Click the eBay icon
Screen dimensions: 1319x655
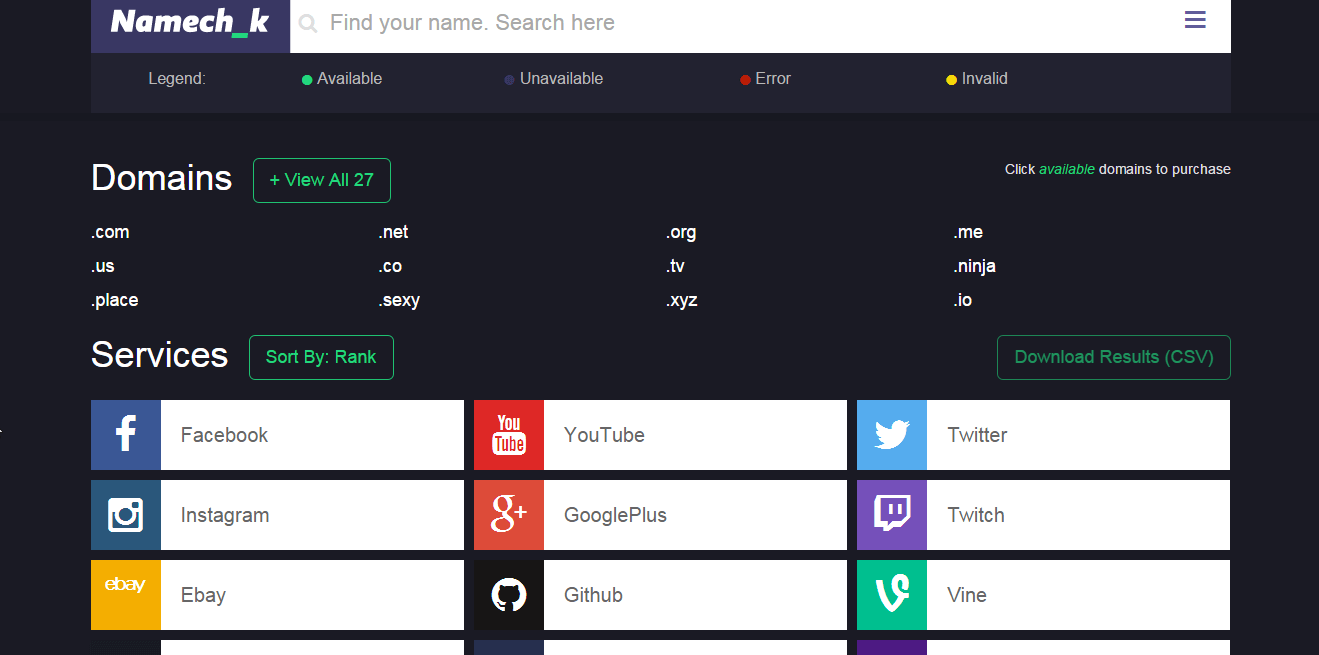pos(126,595)
